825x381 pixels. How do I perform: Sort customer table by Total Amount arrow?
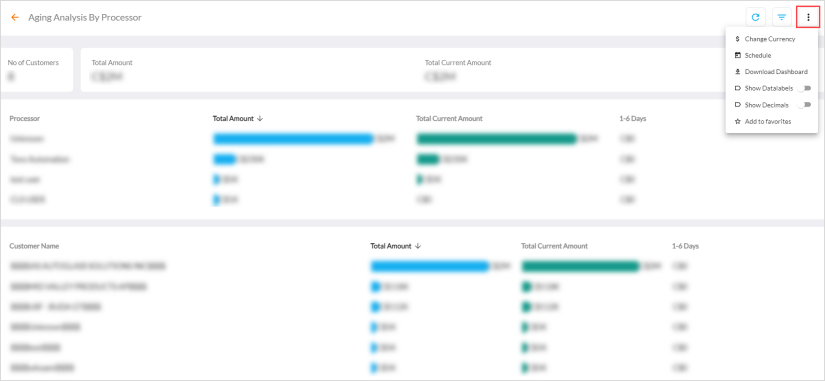(418, 246)
